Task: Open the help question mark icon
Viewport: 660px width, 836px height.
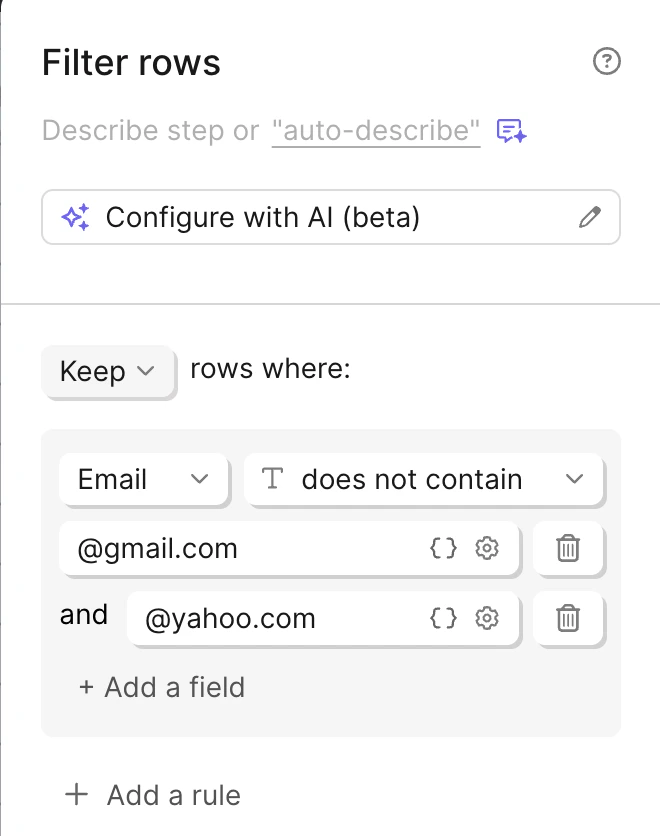Action: click(607, 62)
